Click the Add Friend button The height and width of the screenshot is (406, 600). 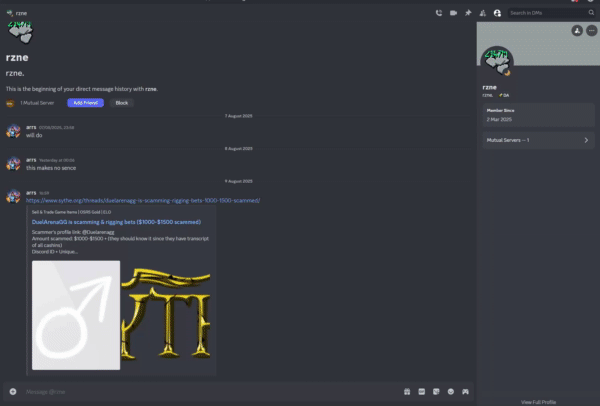click(x=85, y=103)
